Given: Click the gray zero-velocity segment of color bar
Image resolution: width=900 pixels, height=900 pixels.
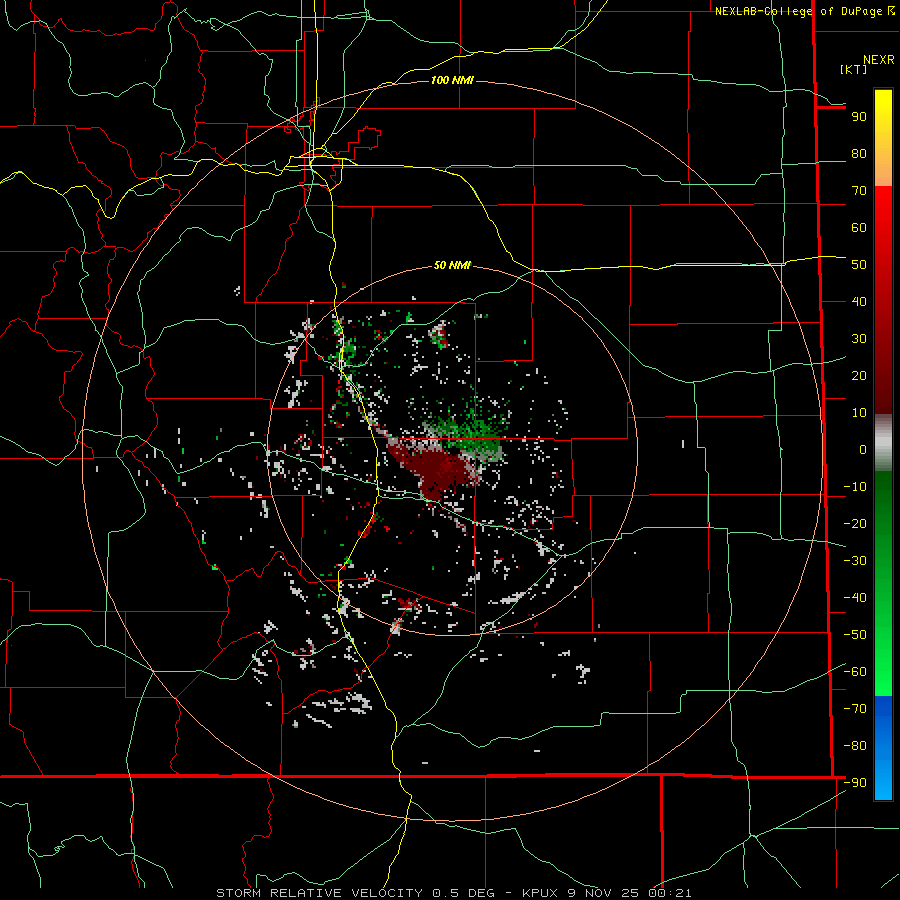Looking at the screenshot, I should click(x=883, y=443).
